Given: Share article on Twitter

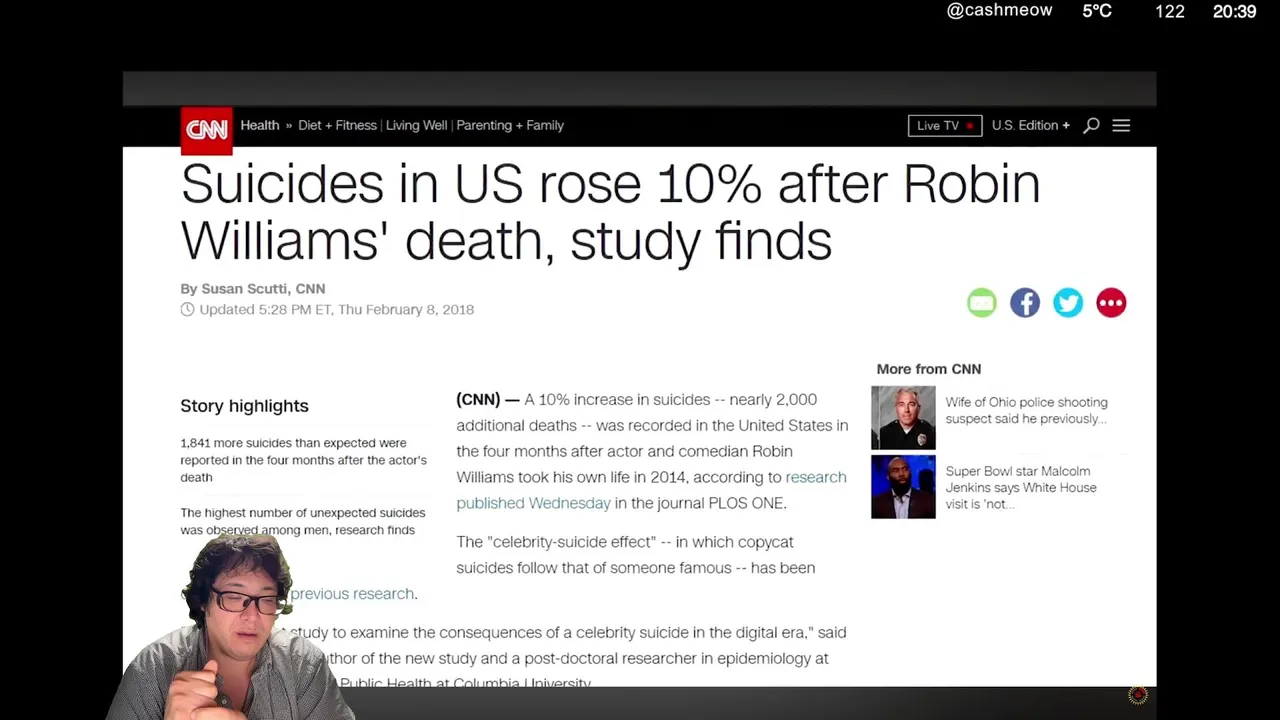Looking at the screenshot, I should pyautogui.click(x=1068, y=303).
